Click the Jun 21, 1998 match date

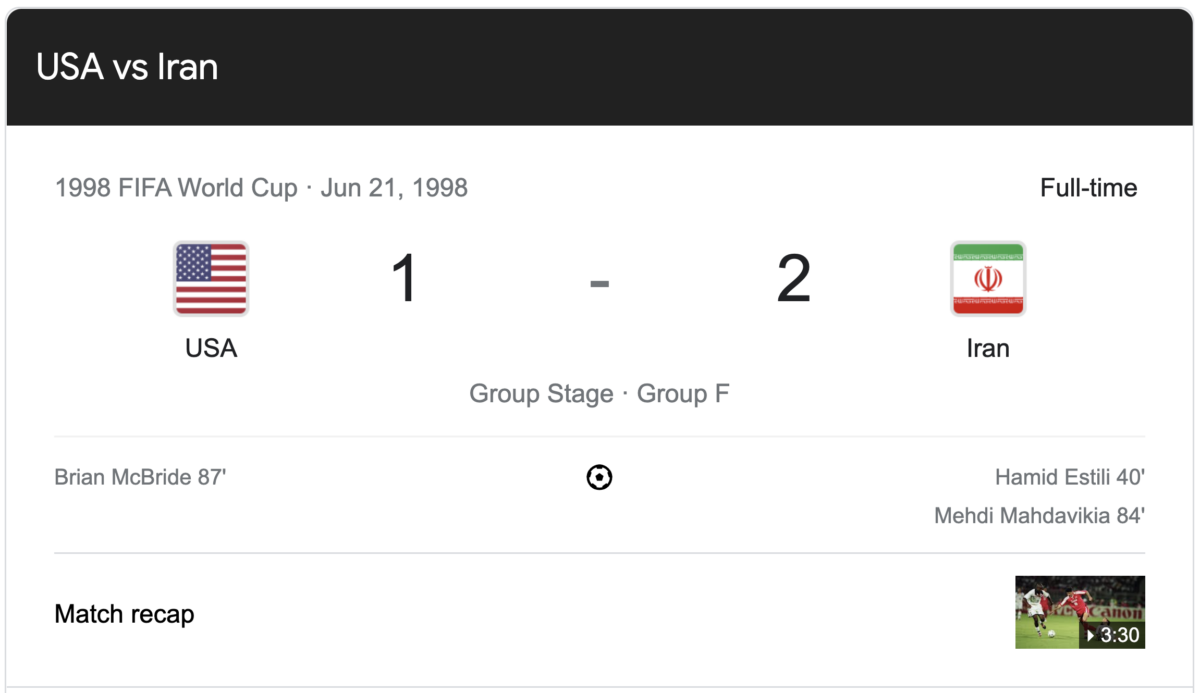pos(394,188)
